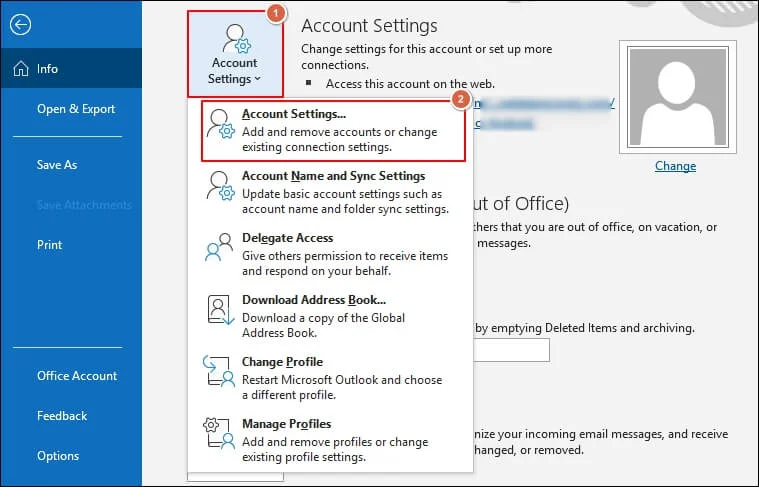Select Download Address Book... item
This screenshot has height=487, width=759.
[x=330, y=316]
